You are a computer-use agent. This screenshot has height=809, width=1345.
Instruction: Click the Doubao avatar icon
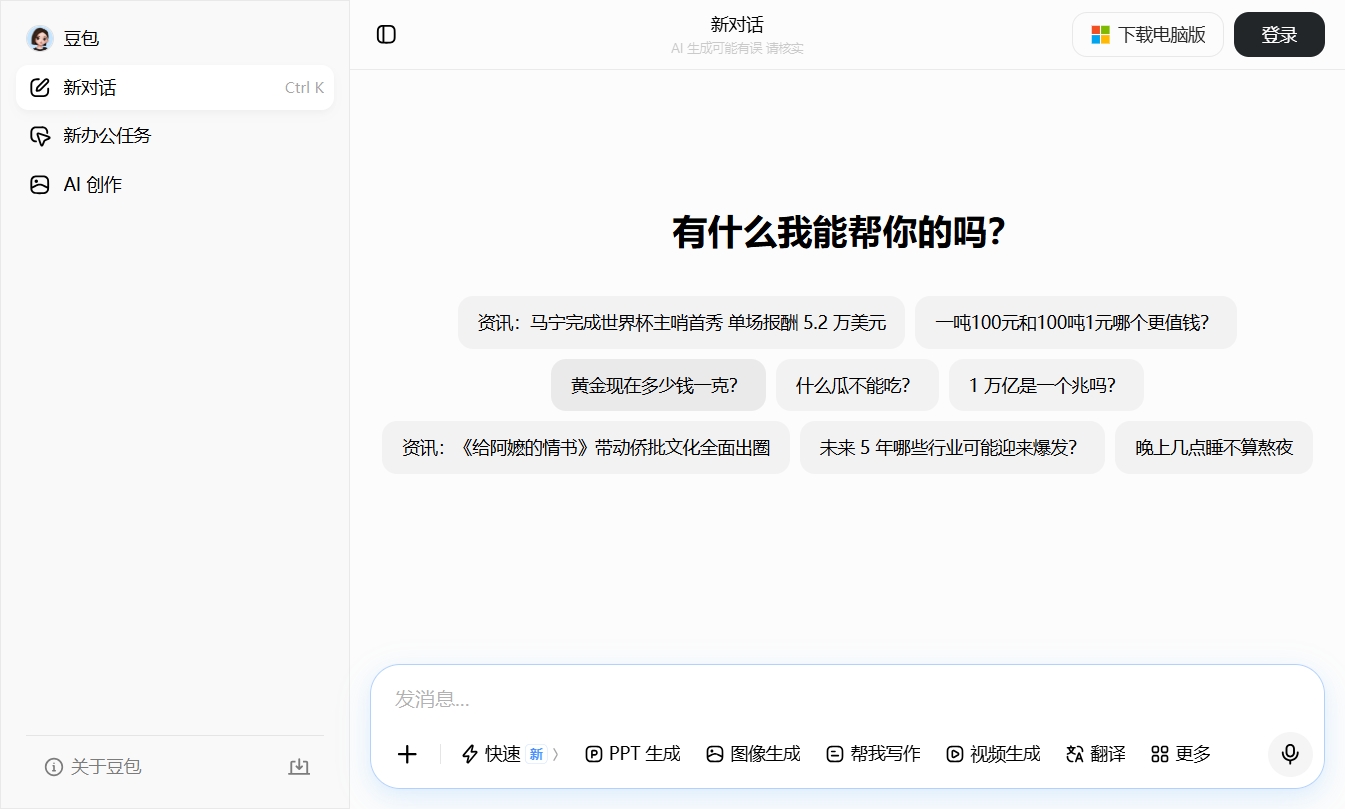point(39,39)
